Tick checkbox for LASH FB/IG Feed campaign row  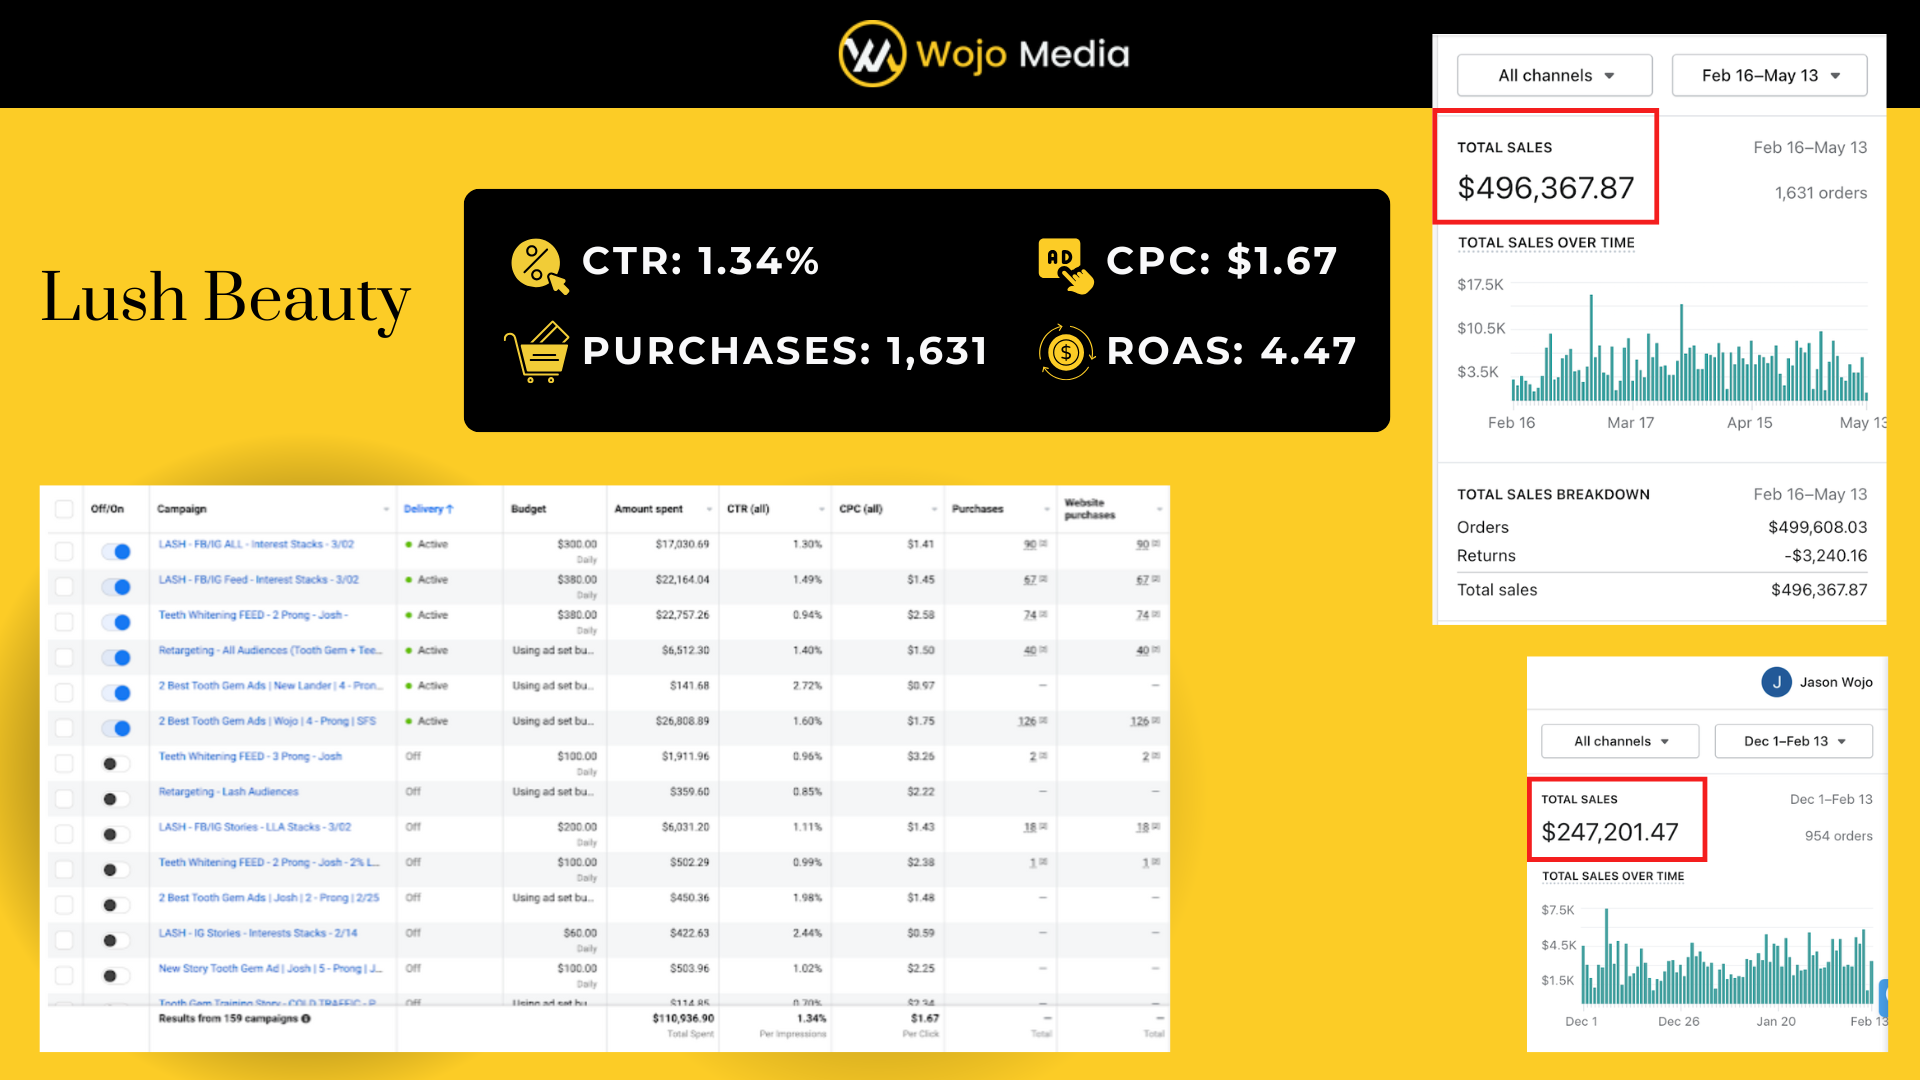point(64,586)
